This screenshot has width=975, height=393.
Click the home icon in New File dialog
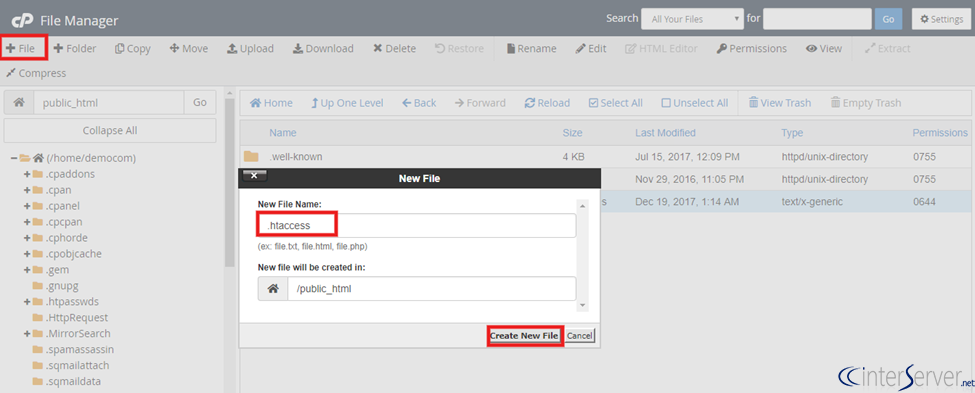pos(273,289)
